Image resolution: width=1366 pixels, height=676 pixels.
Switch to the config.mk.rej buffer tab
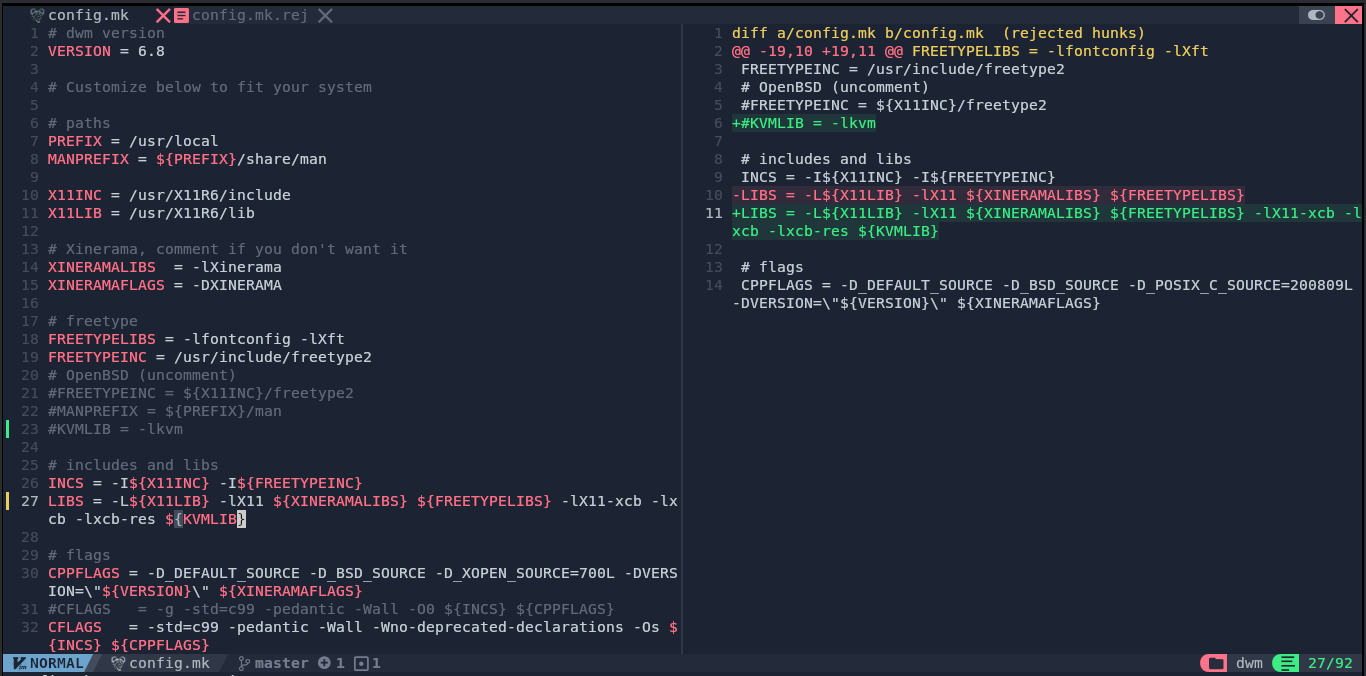(x=250, y=15)
